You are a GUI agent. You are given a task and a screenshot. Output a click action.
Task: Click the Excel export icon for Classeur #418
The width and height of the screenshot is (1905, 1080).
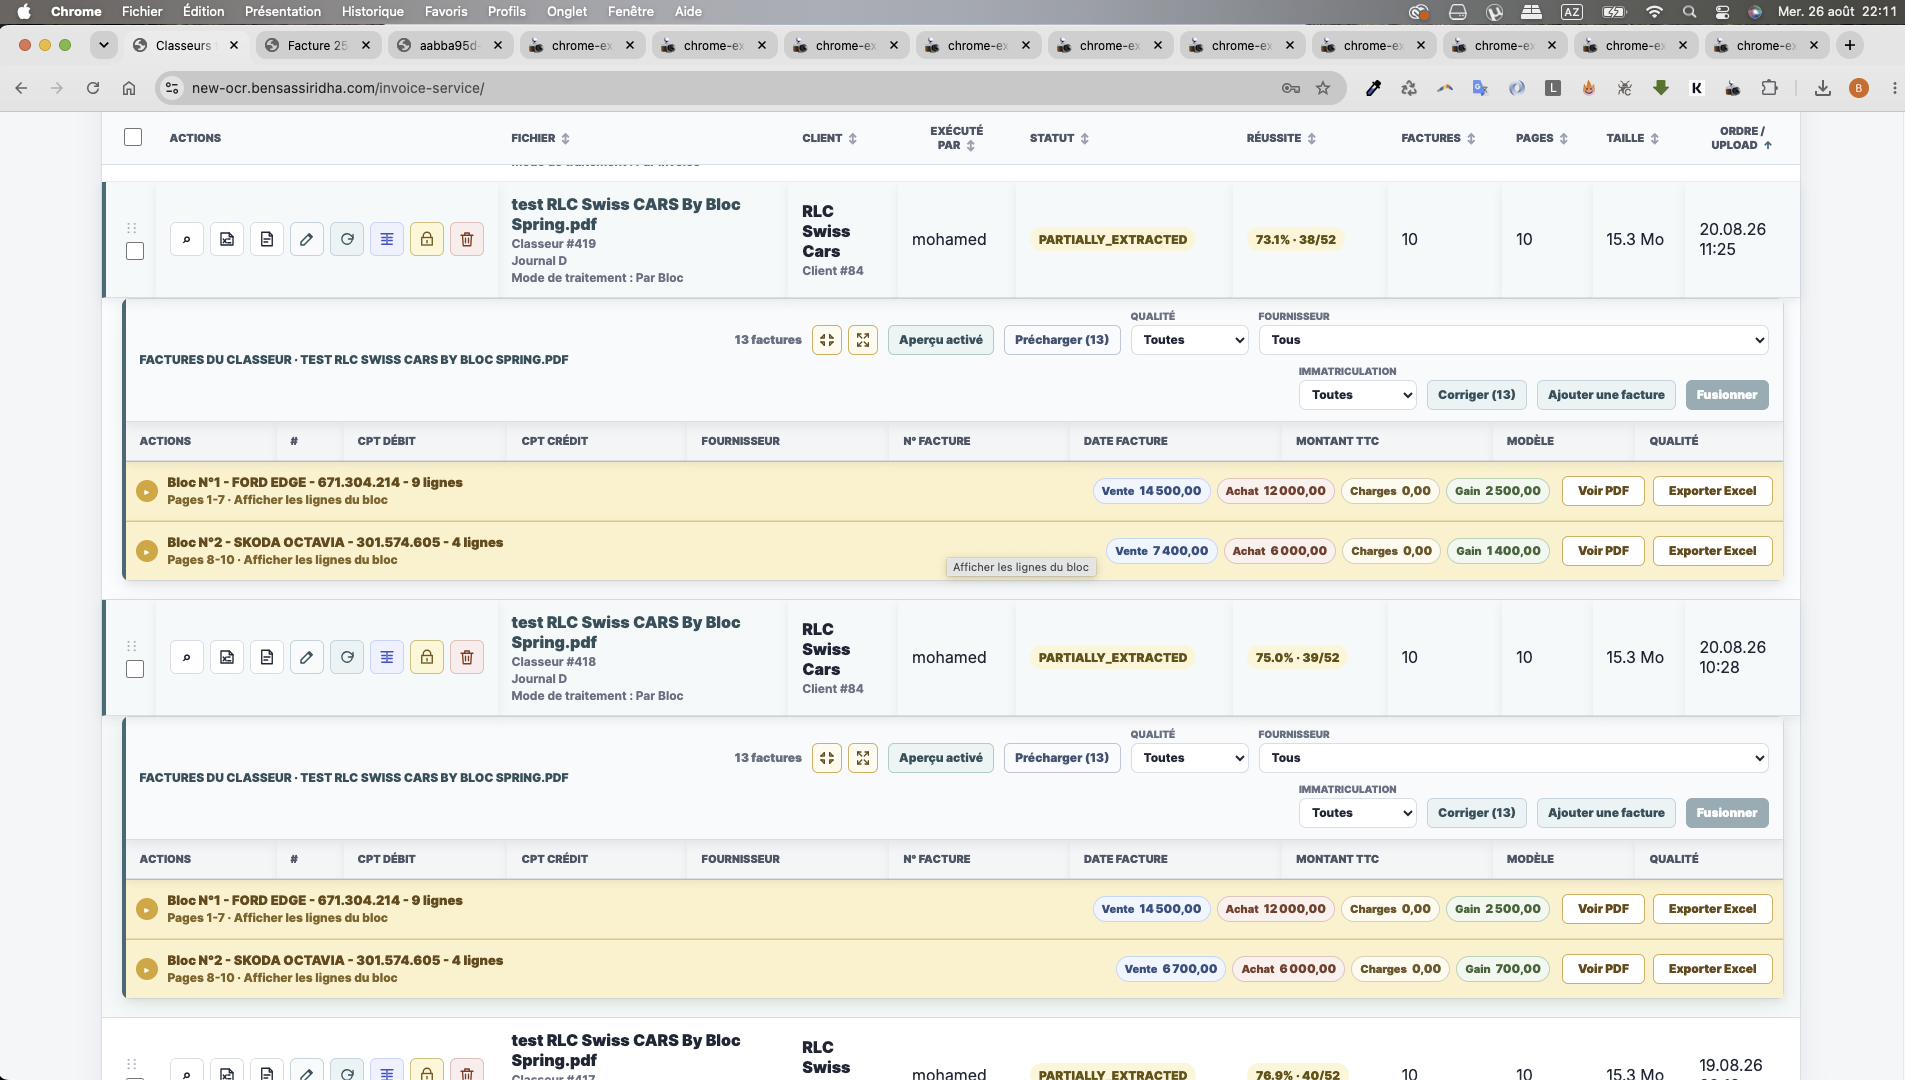click(227, 657)
